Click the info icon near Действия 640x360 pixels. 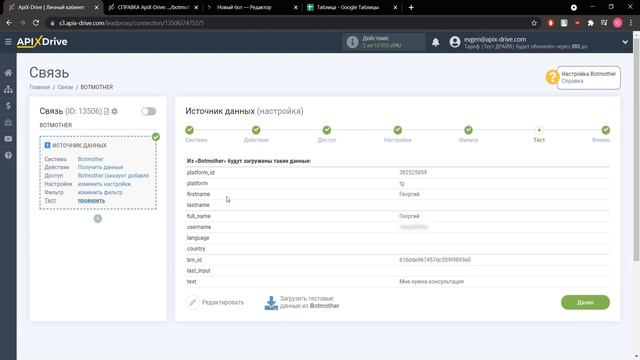point(352,42)
